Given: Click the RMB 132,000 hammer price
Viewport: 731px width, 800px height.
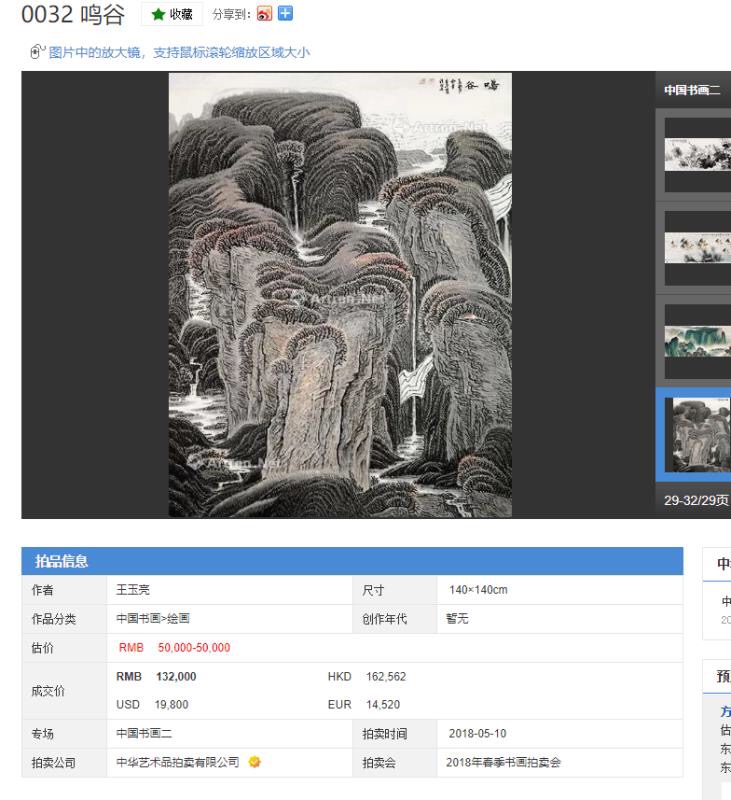Looking at the screenshot, I should pyautogui.click(x=158, y=676).
